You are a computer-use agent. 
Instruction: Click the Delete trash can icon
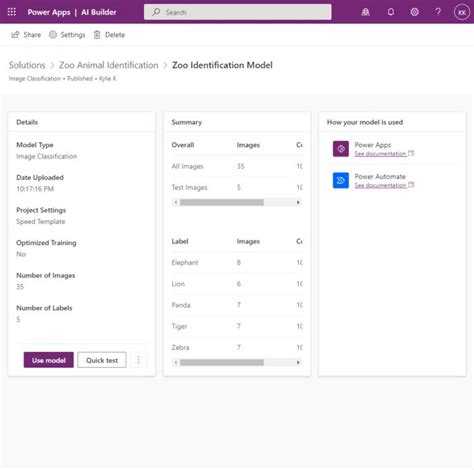pos(97,35)
